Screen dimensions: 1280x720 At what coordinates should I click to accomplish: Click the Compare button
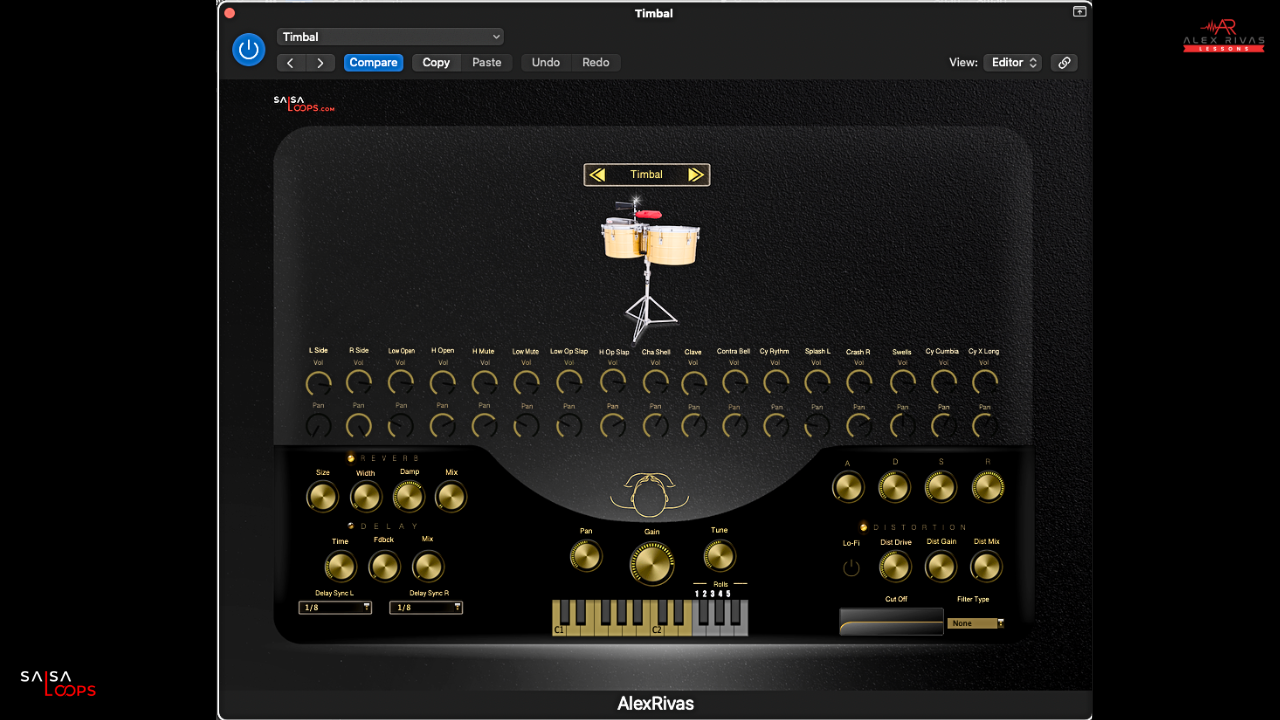tap(373, 62)
